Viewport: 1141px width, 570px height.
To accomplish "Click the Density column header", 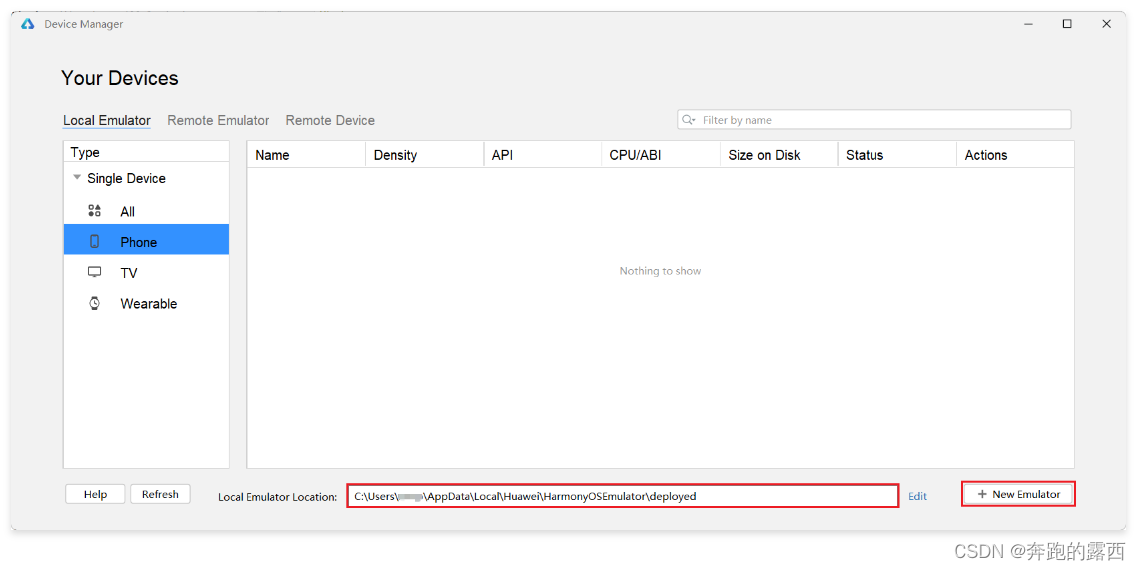I will (425, 155).
